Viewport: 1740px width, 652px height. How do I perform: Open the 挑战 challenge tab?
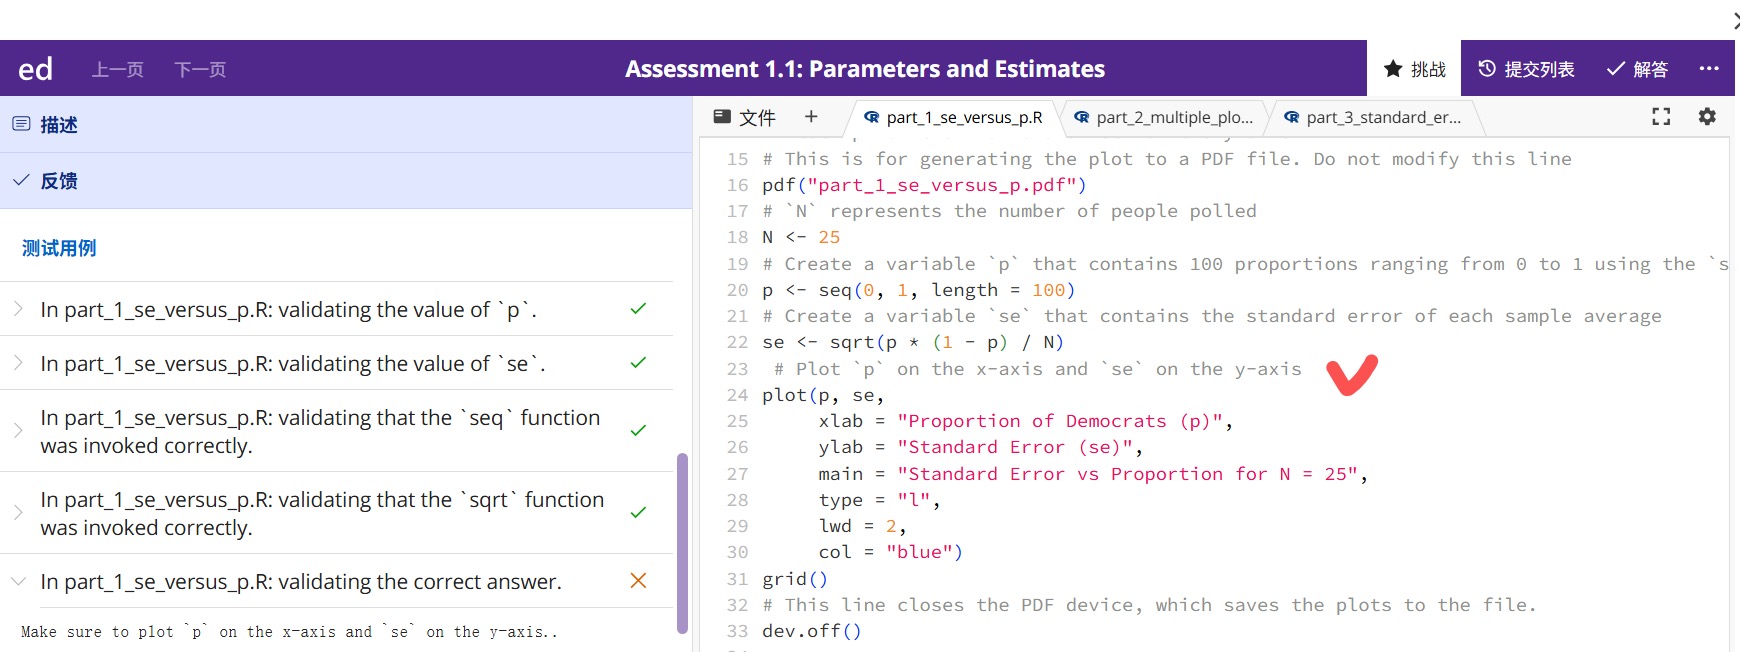coord(1414,69)
